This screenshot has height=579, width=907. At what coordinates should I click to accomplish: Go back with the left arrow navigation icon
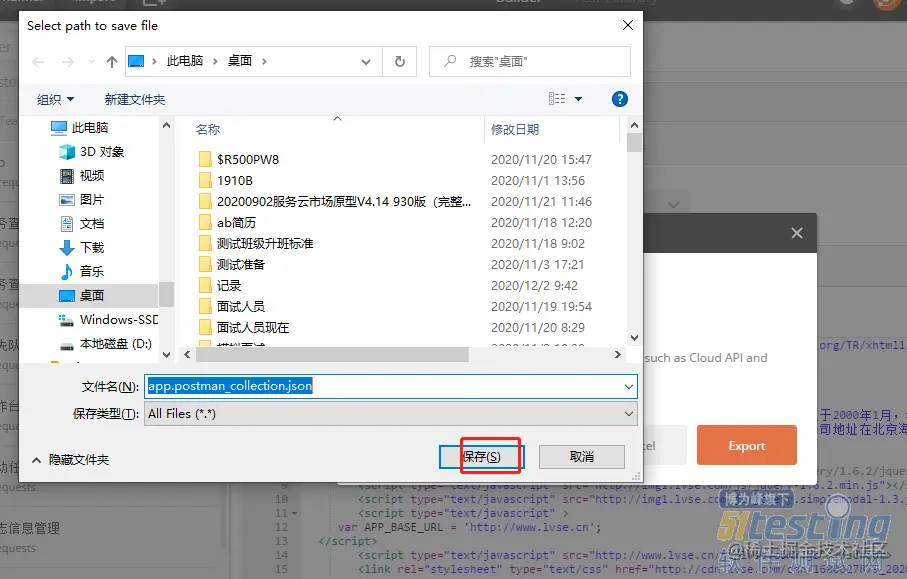[x=38, y=61]
